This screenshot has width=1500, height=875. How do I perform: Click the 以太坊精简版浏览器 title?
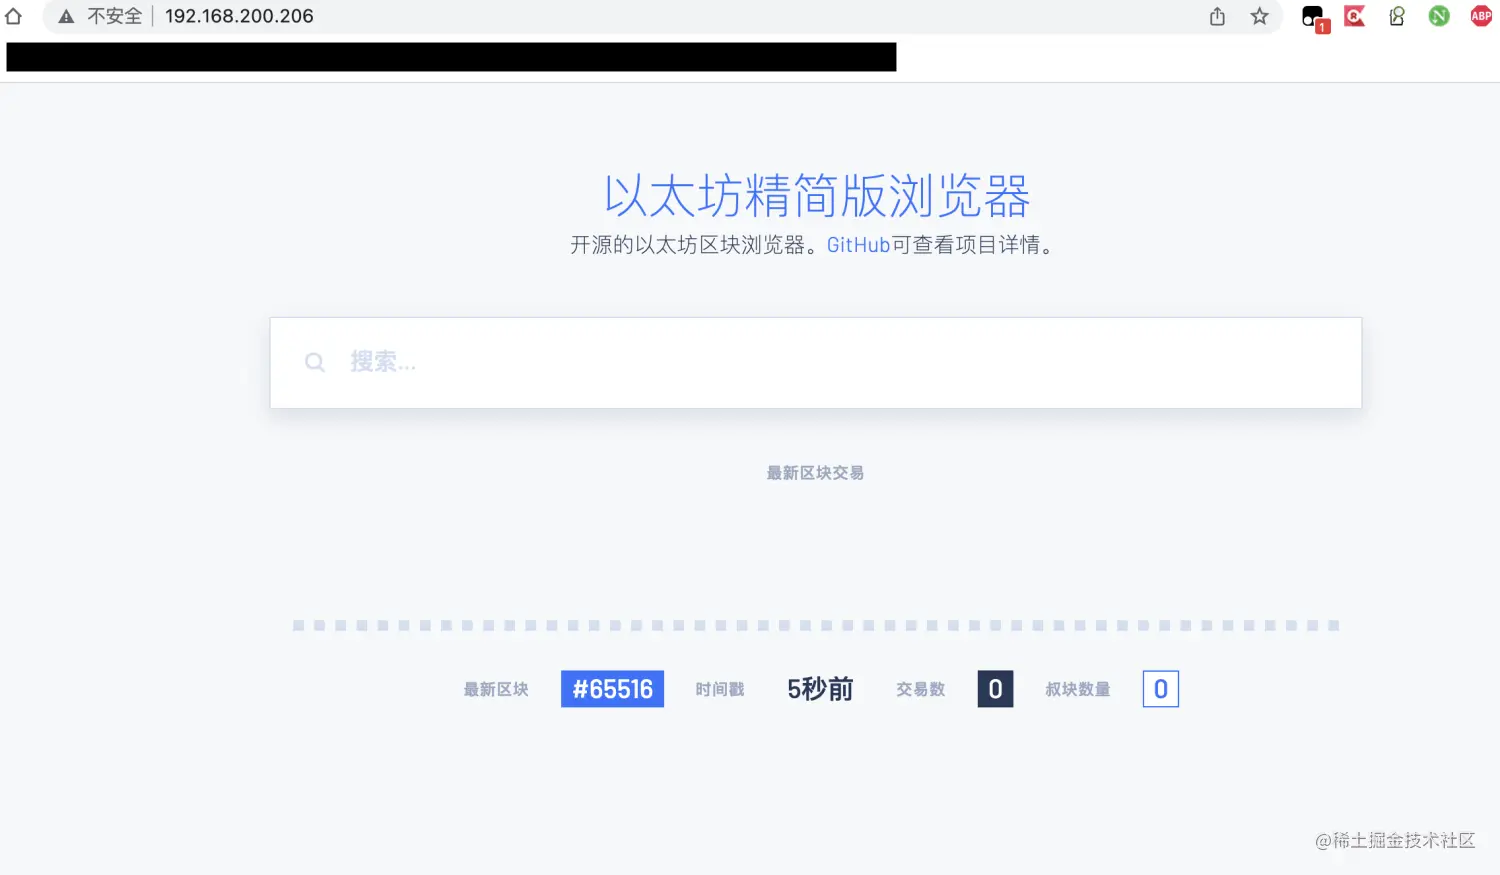point(817,196)
